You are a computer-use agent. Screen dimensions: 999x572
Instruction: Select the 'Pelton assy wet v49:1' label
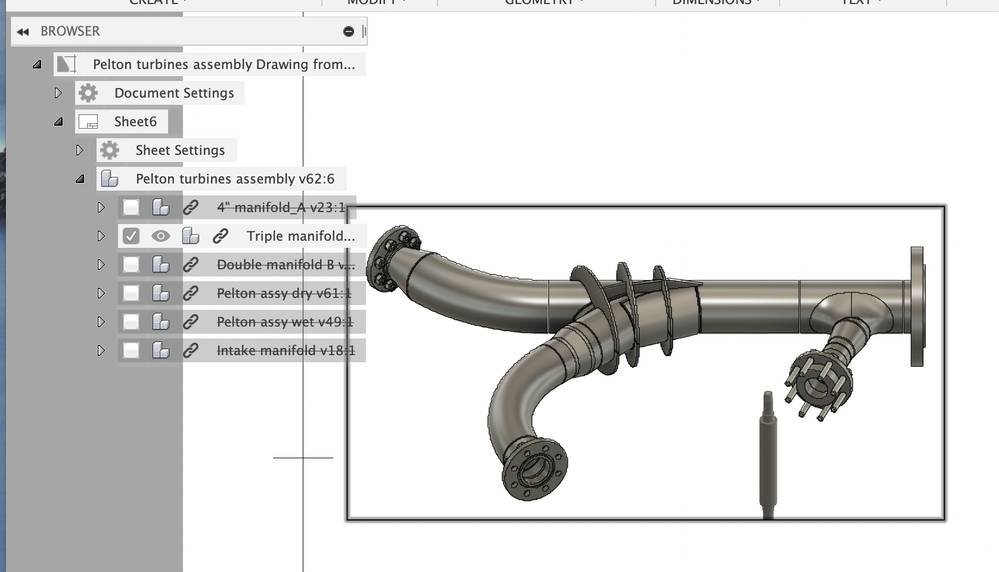(285, 322)
